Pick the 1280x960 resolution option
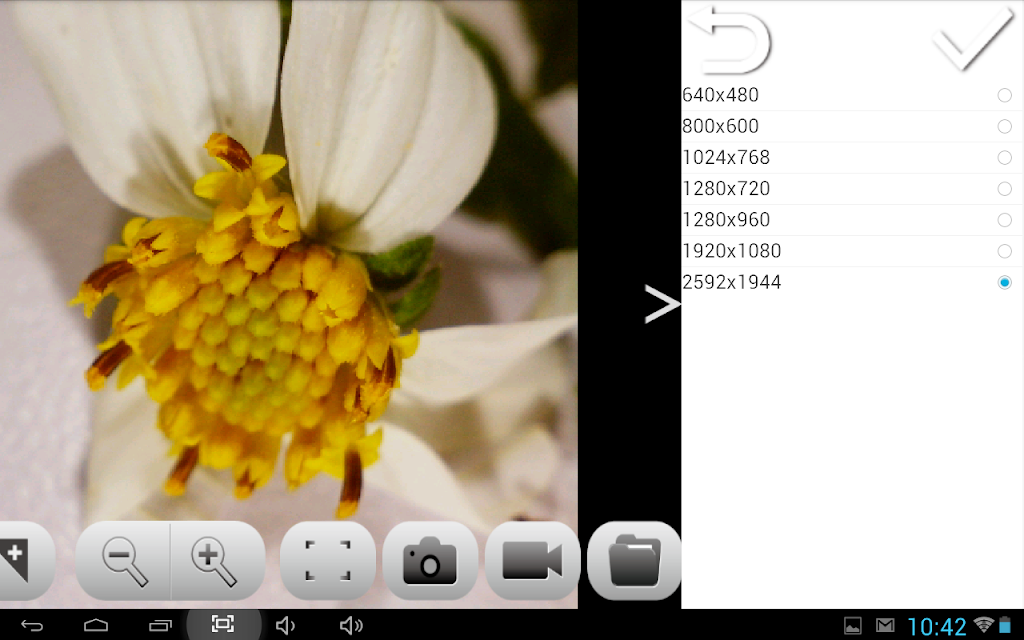 852,219
